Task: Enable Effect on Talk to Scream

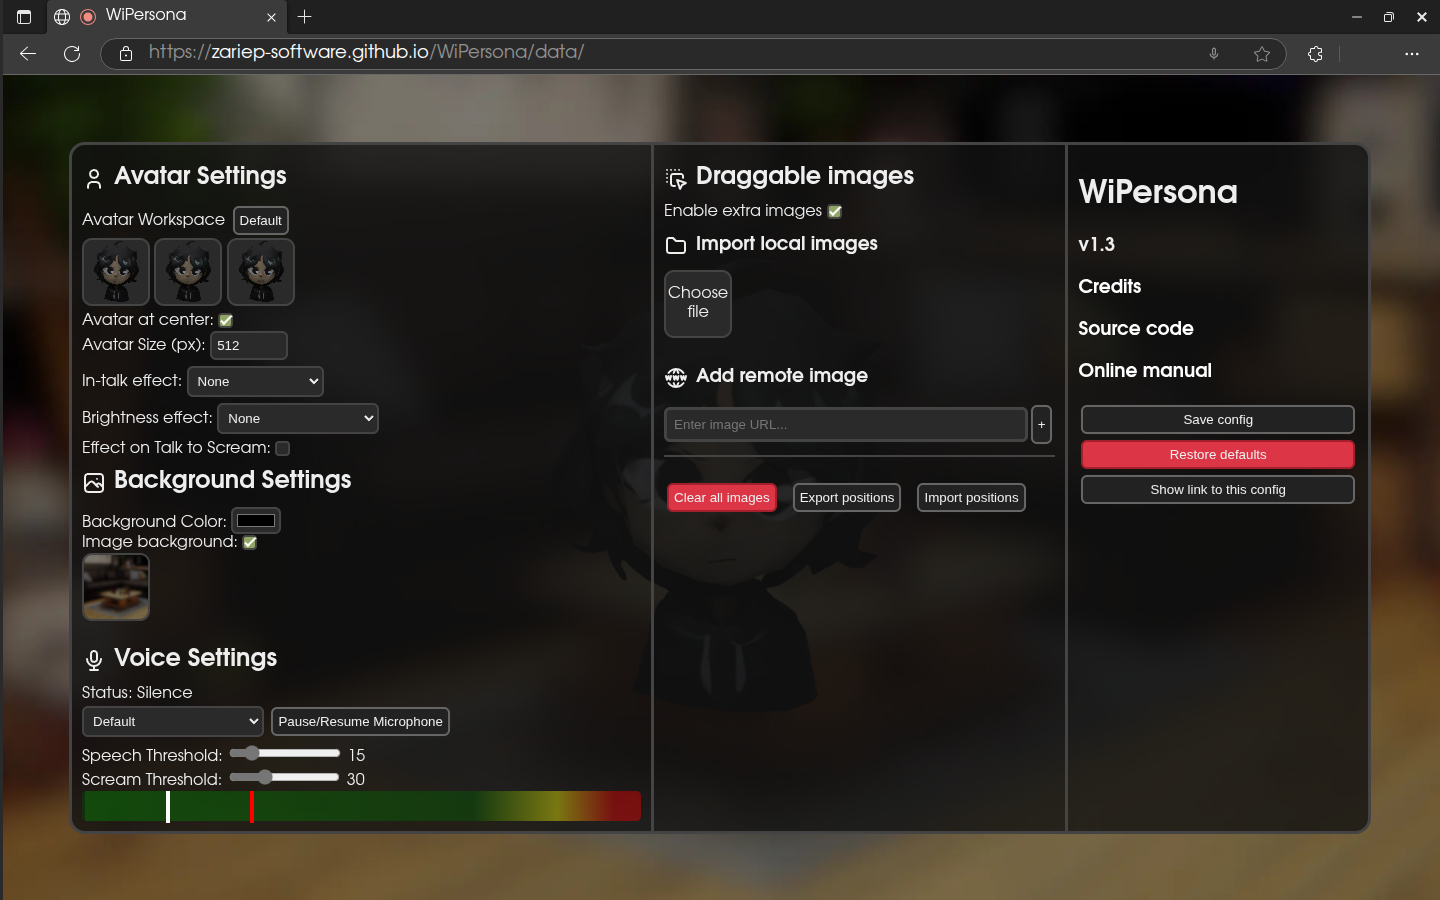Action: pyautogui.click(x=283, y=448)
